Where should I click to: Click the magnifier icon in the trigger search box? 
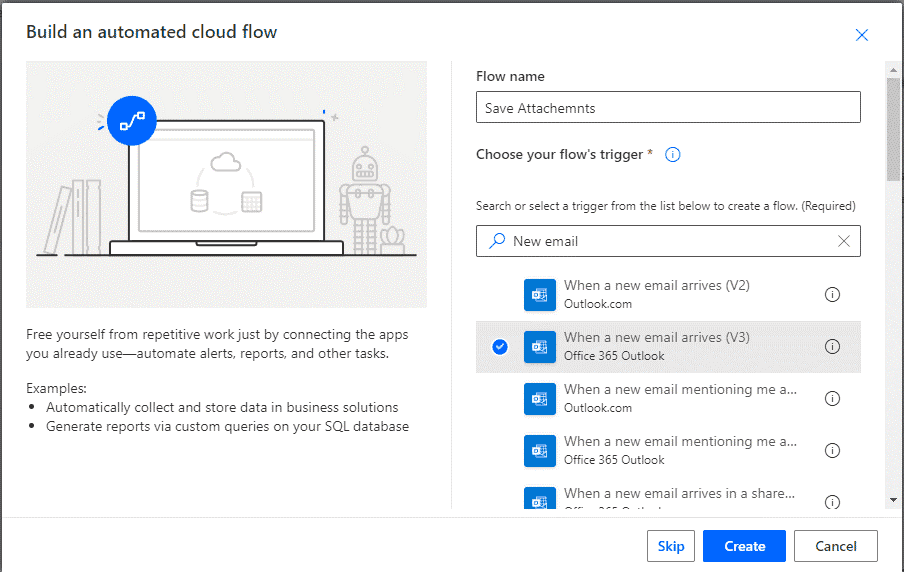496,241
